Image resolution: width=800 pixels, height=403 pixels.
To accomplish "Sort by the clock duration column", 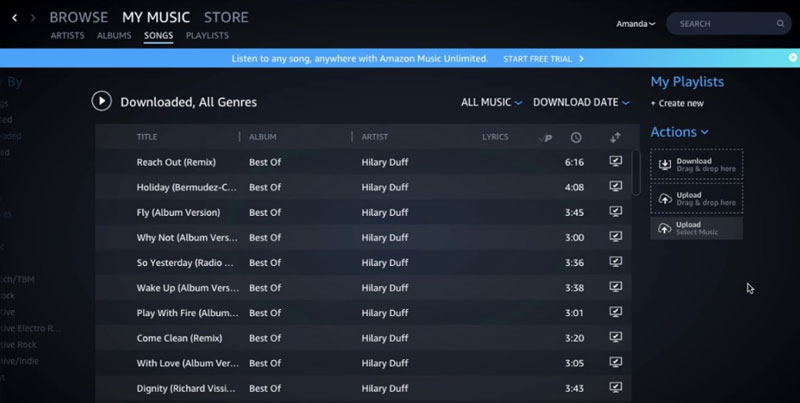I will coord(576,137).
